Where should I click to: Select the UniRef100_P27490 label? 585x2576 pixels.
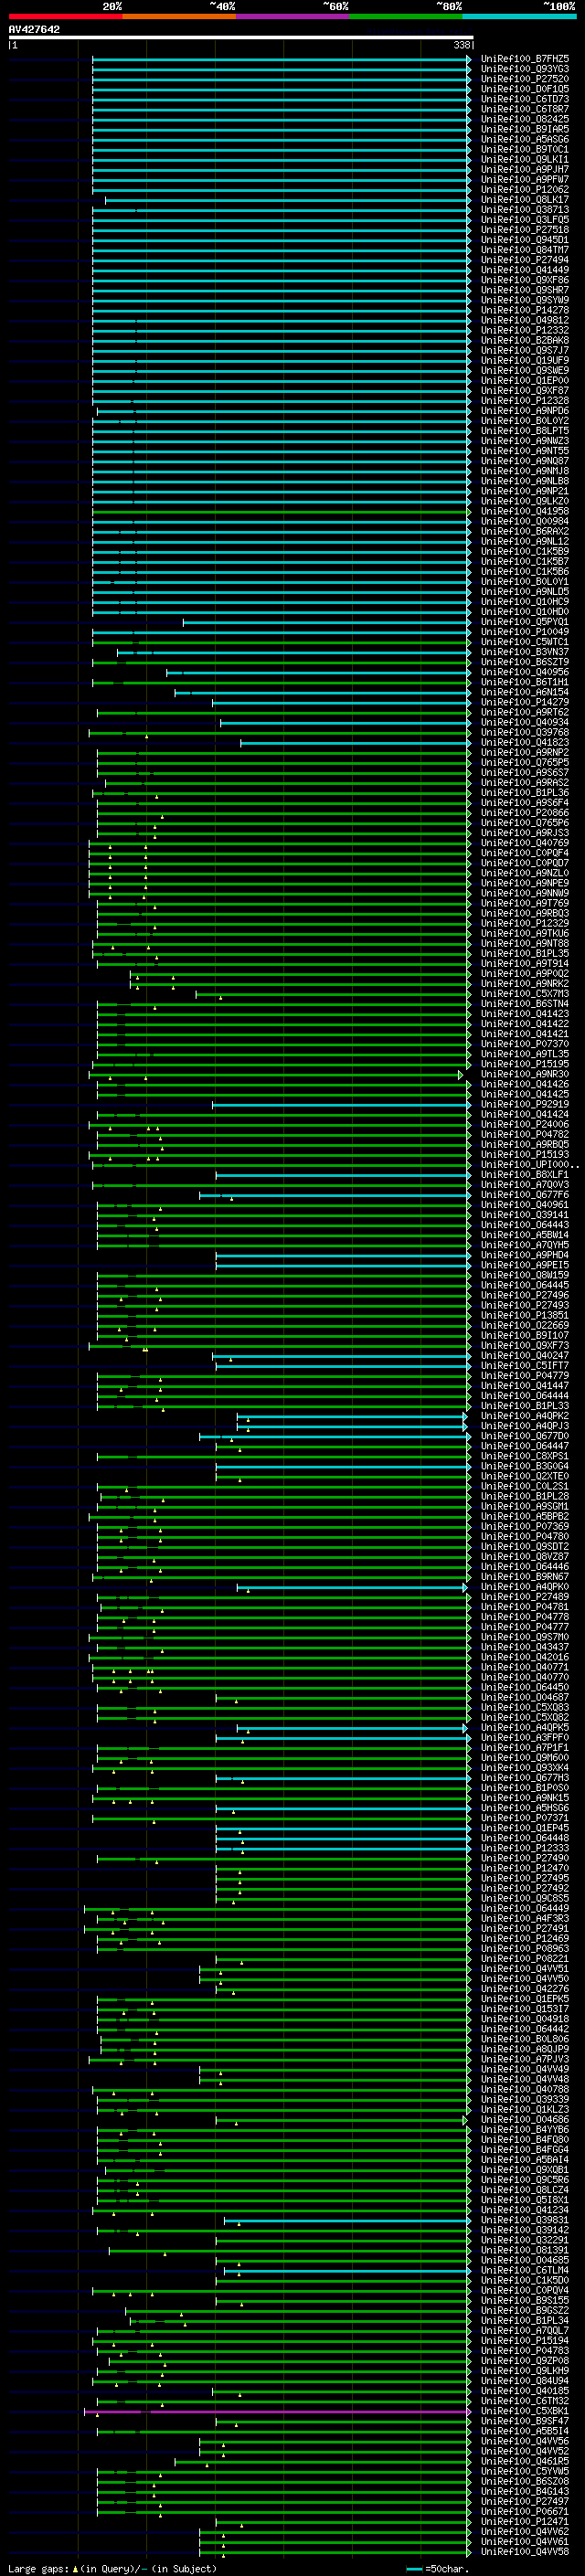point(525,1858)
